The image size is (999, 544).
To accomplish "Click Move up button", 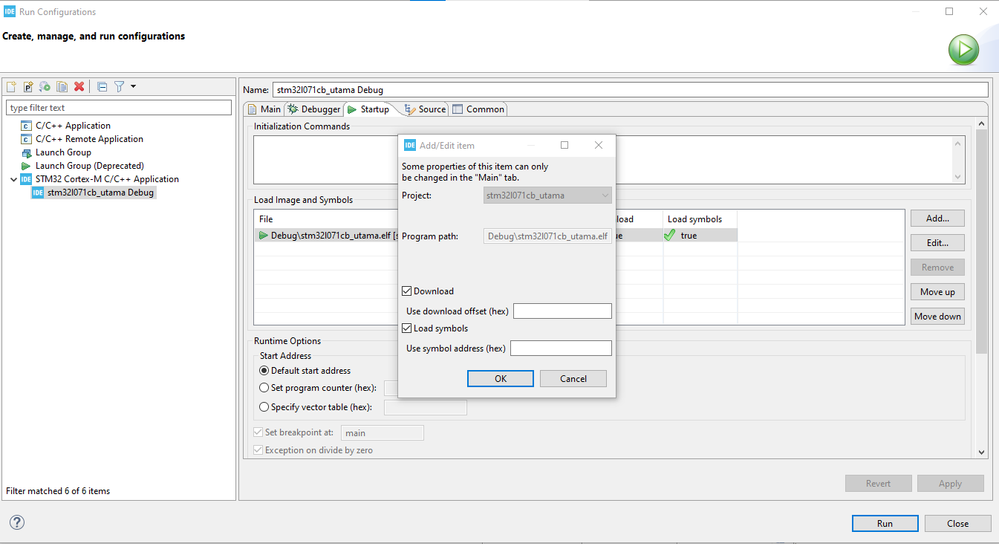I will pyautogui.click(x=937, y=292).
